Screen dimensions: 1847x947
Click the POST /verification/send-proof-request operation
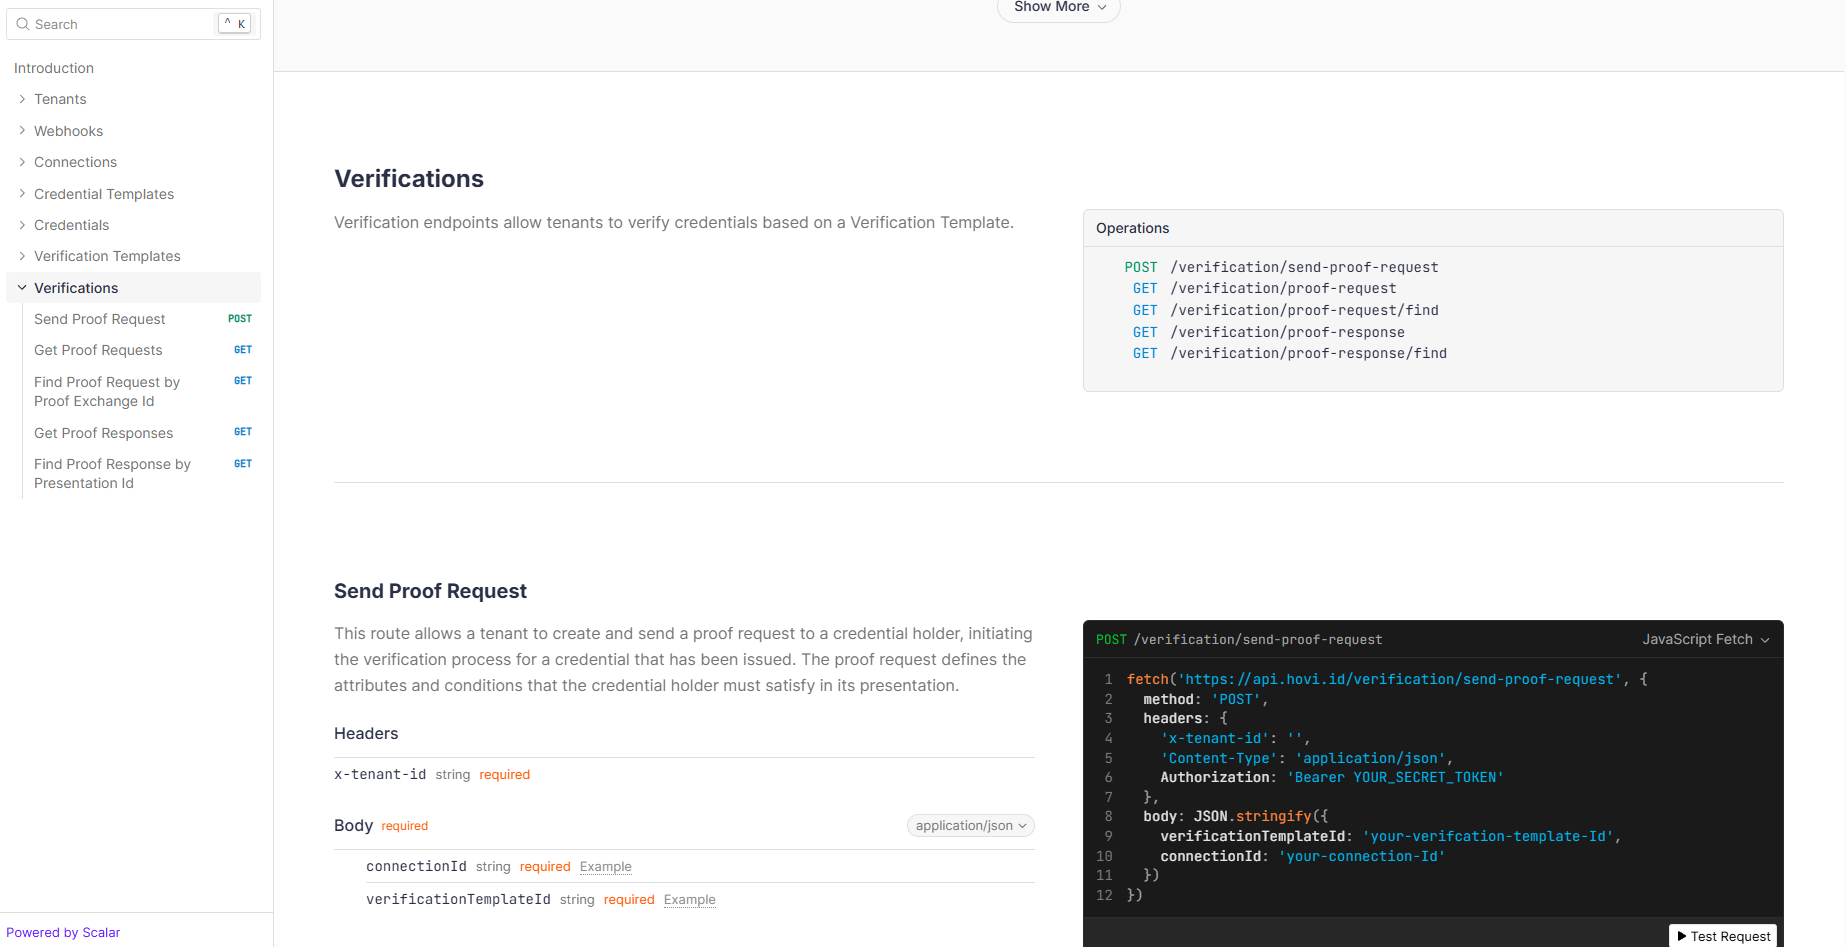tap(1303, 267)
